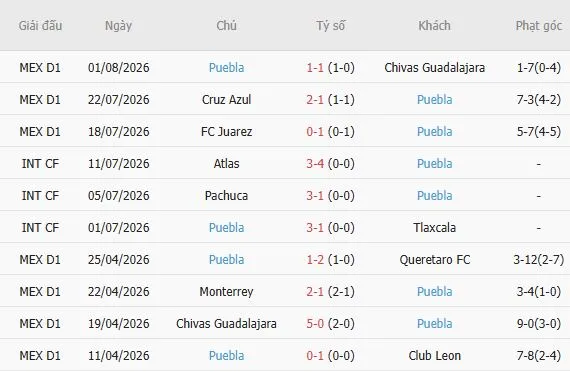Click the Tỷ số column header
The height and width of the screenshot is (372, 570).
(x=330, y=26)
